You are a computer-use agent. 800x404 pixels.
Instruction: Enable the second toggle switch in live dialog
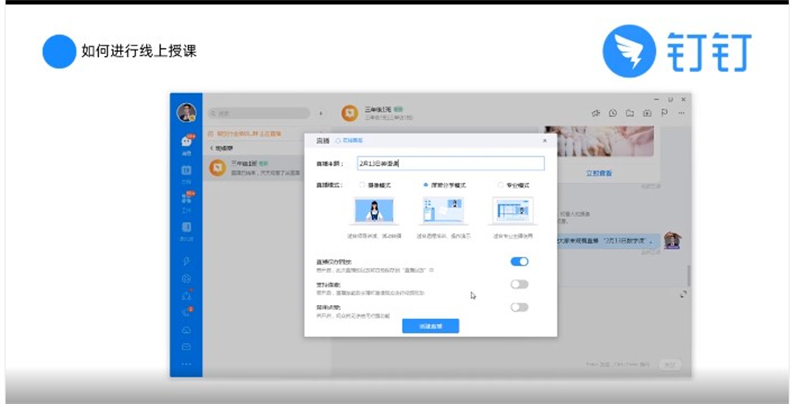tap(519, 284)
